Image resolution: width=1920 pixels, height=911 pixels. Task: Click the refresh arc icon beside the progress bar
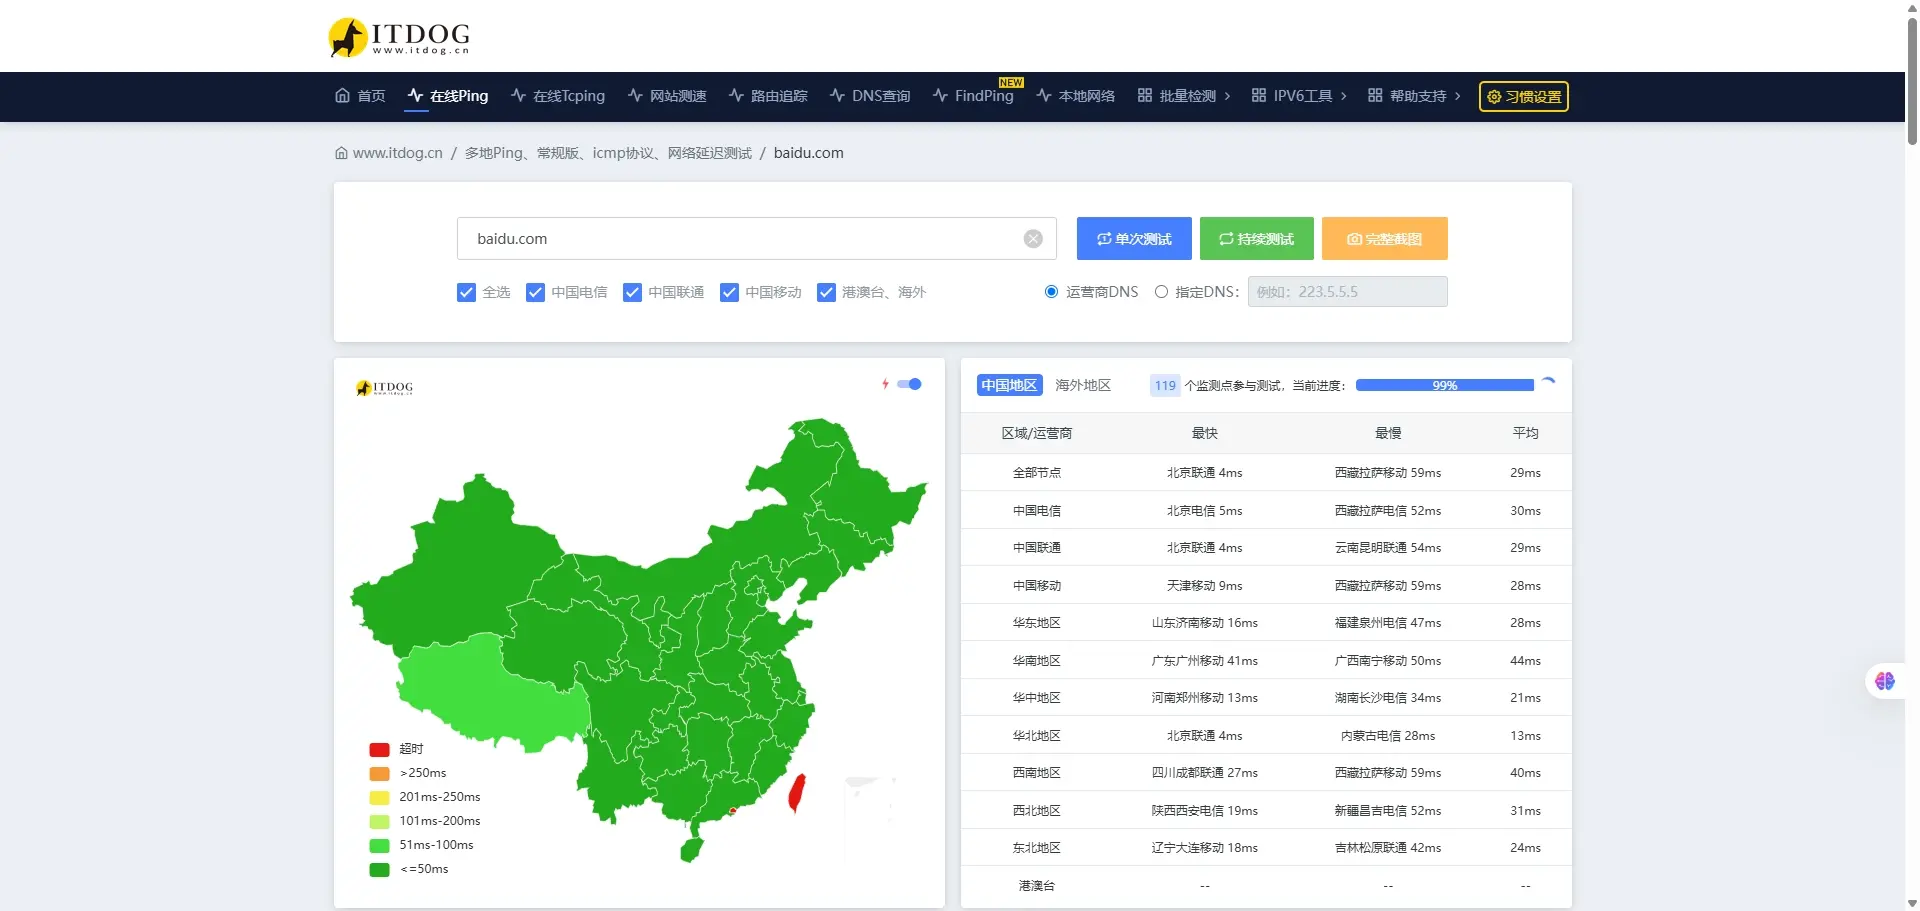(x=1549, y=382)
